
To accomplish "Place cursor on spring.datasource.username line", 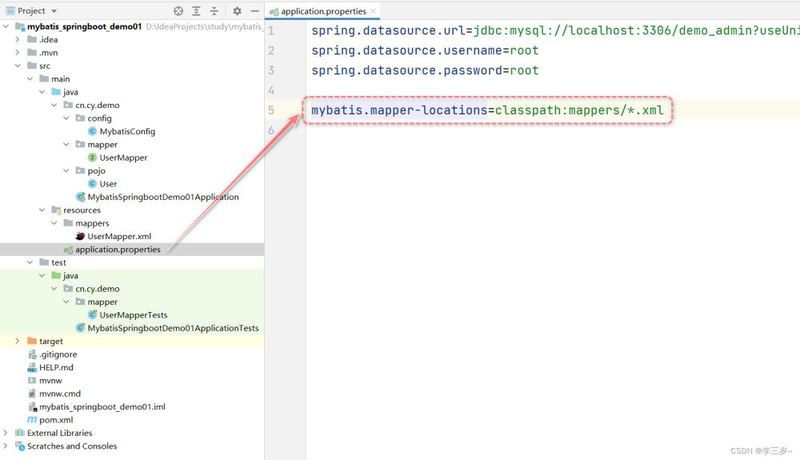I will pyautogui.click(x=424, y=50).
